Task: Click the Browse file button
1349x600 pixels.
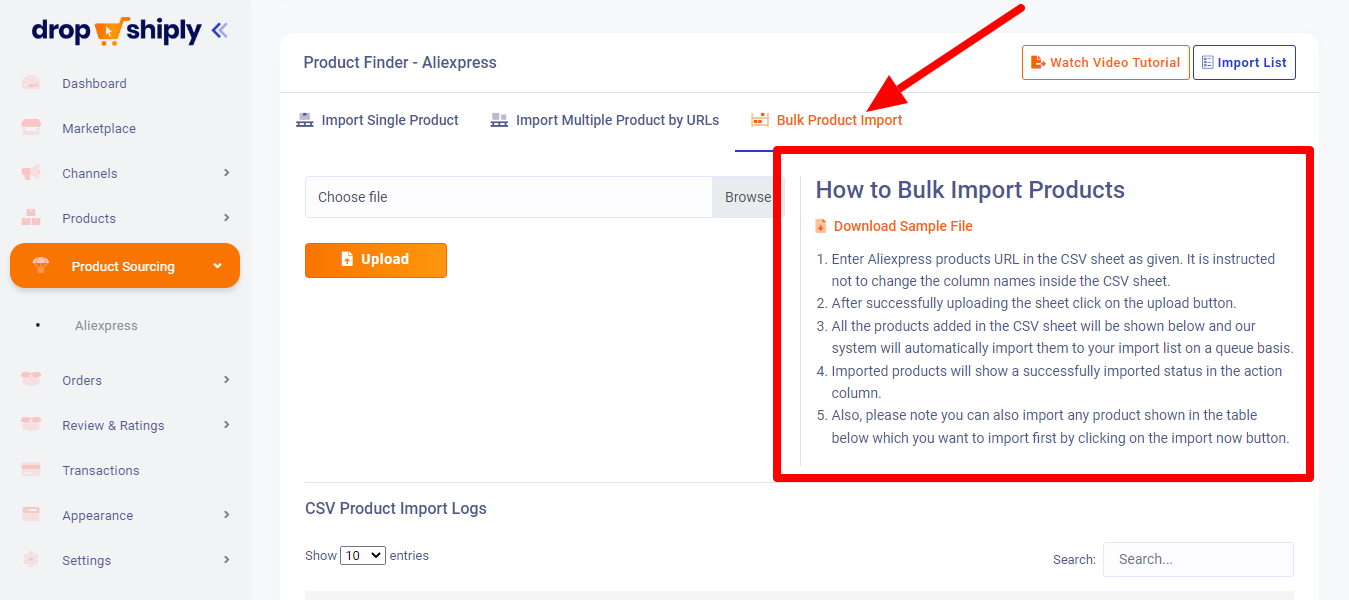Action: pos(748,197)
